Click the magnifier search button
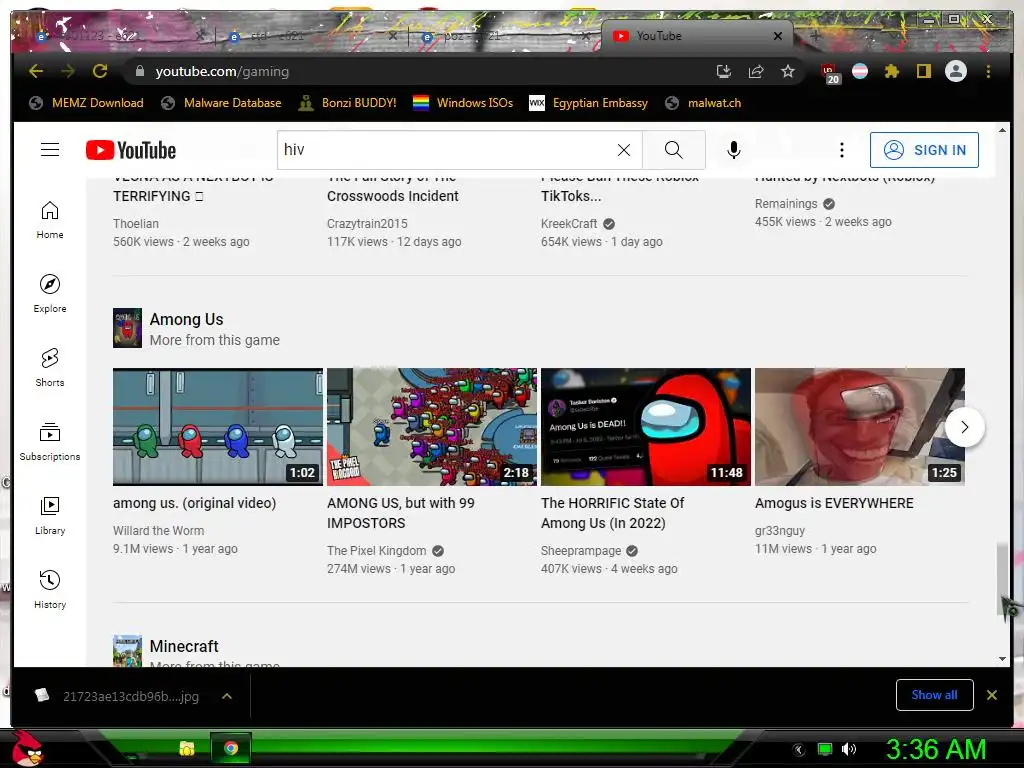Screen dimensions: 1024x768 (673, 150)
